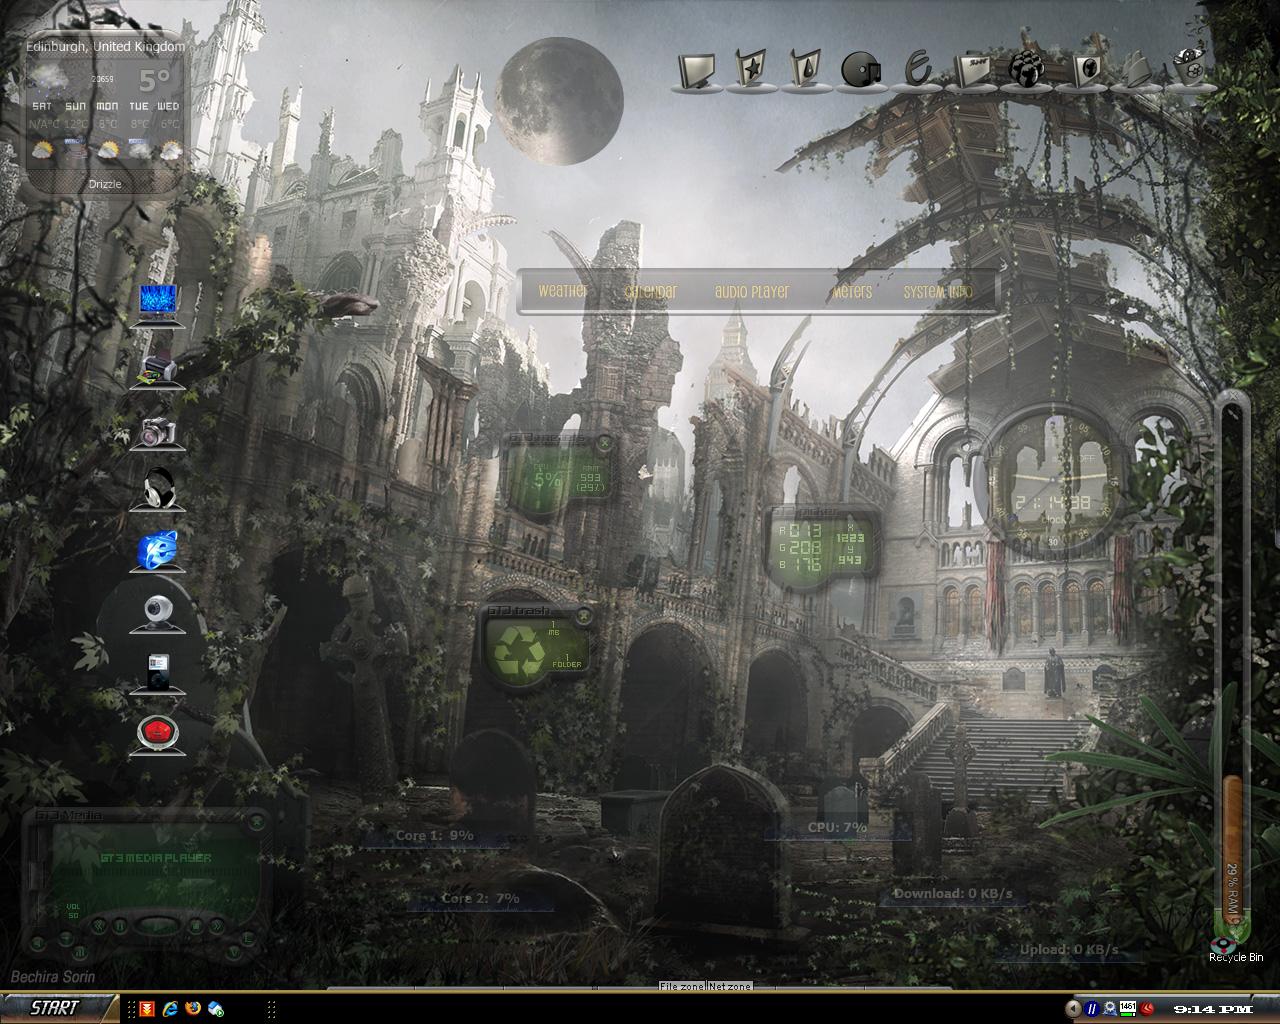The width and height of the screenshot is (1280, 1024).
Task: Open the Meters tab in widget bar
Action: [x=852, y=291]
